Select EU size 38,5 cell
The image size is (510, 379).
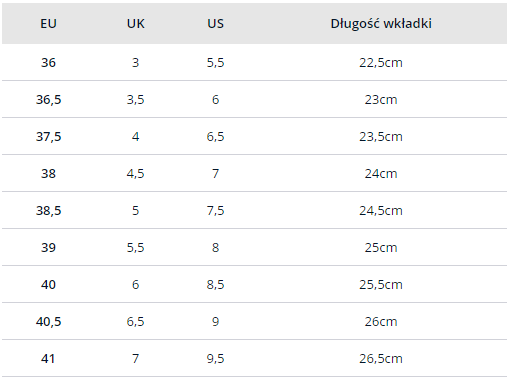point(48,211)
